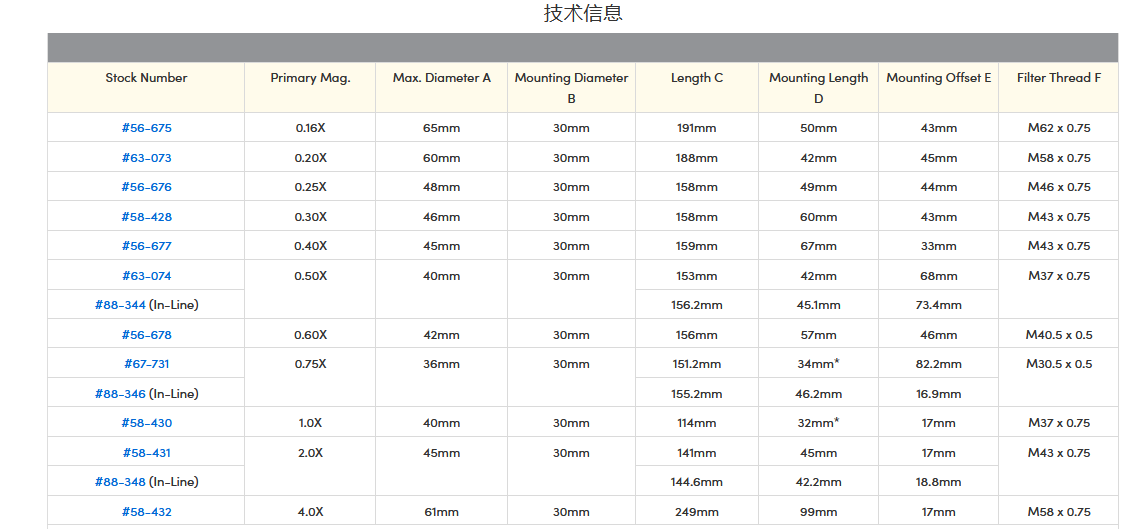Click the Filter Thread F header
The height and width of the screenshot is (529, 1147).
tap(1058, 78)
